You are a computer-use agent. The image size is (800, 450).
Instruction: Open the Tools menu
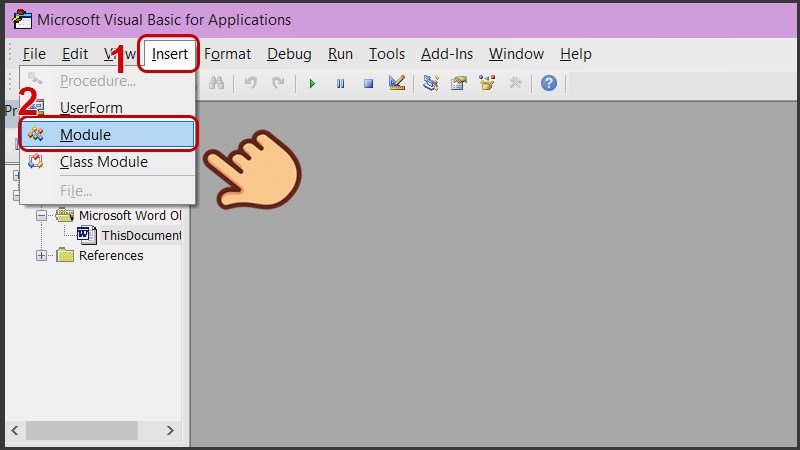(387, 54)
